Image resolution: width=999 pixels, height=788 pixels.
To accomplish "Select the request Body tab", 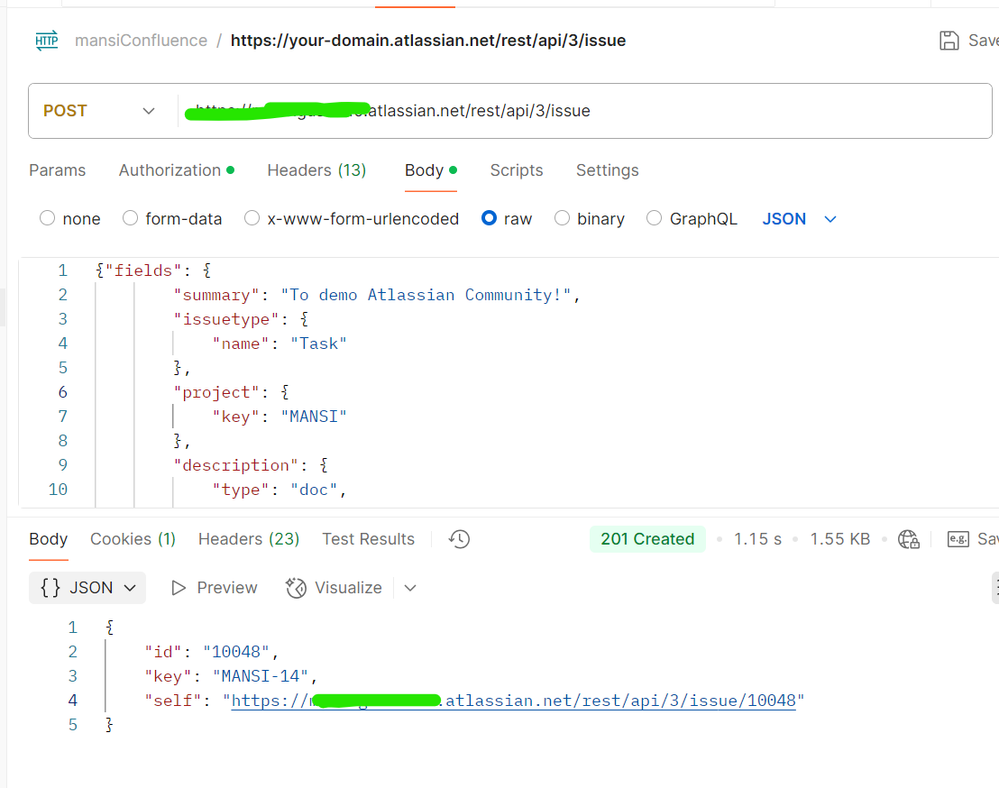I will click(x=431, y=170).
